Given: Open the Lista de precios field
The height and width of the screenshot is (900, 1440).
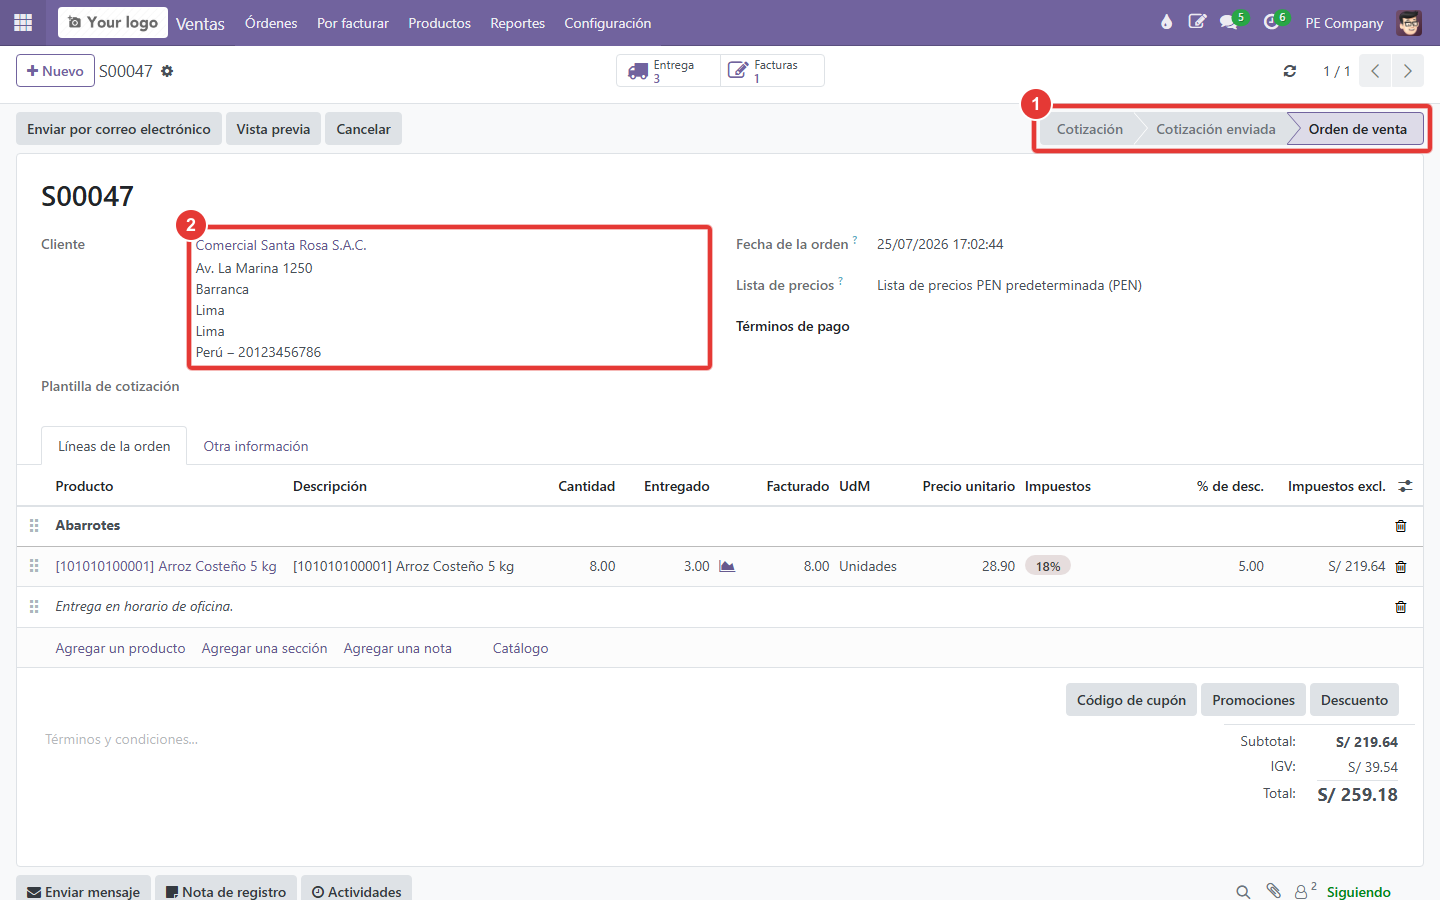Looking at the screenshot, I should tap(1009, 285).
